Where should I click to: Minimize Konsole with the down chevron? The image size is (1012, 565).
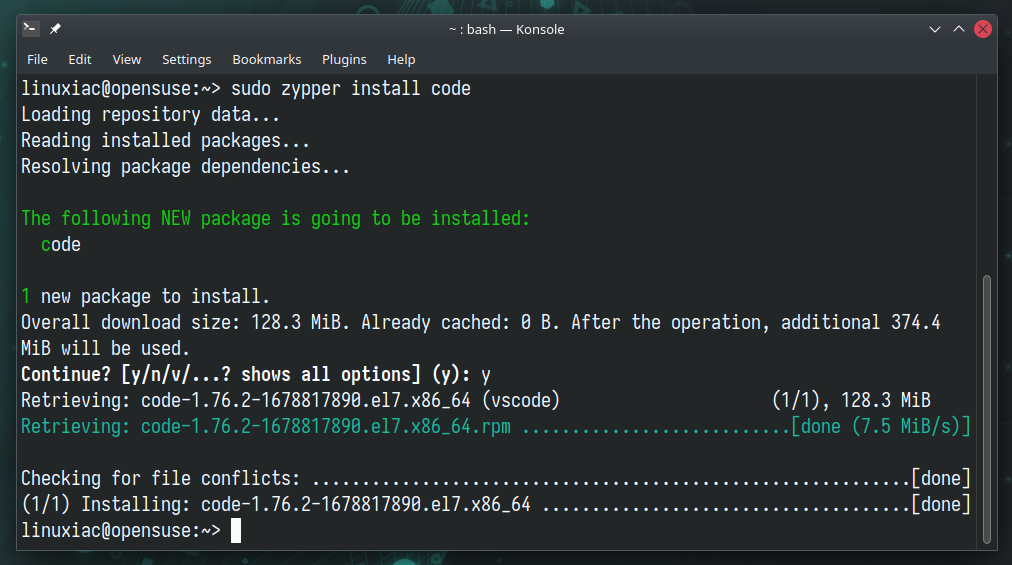935,29
